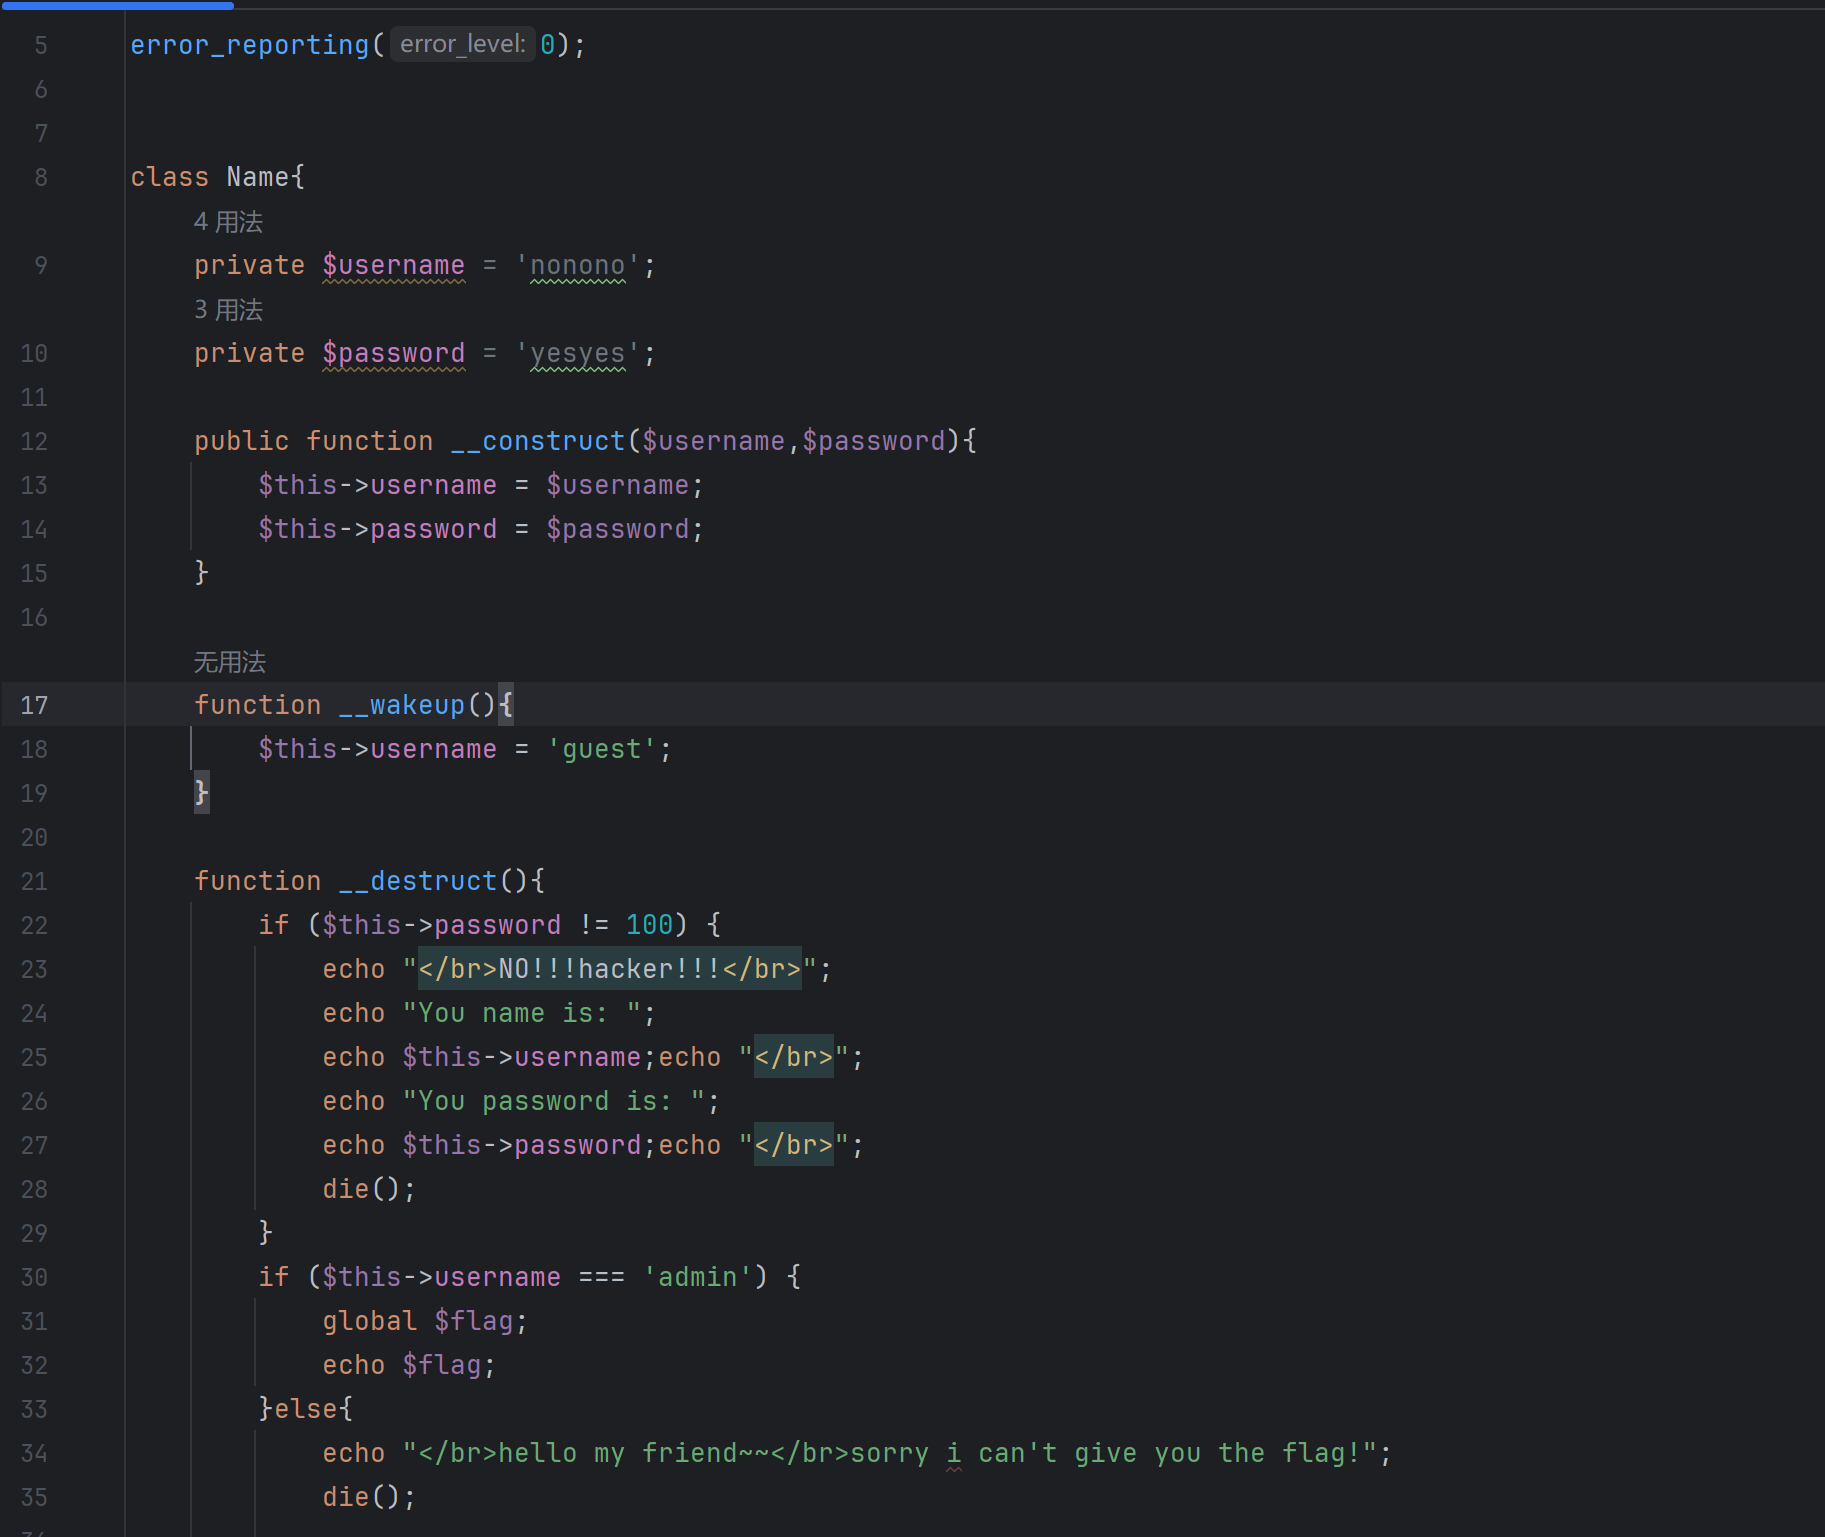Screen dimensions: 1825x1537
Task: Click line number 21 in the gutter
Action: coord(34,882)
